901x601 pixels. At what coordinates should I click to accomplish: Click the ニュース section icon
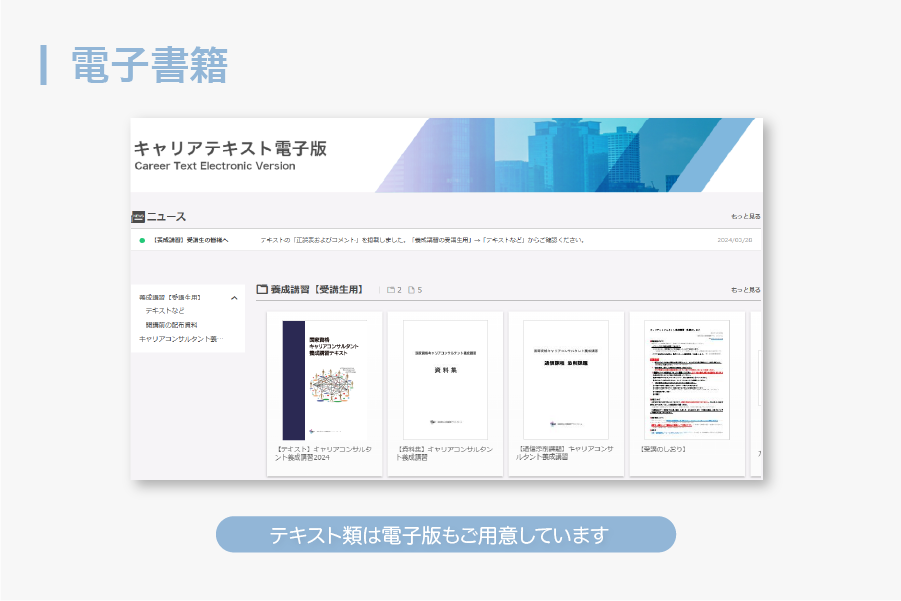point(139,214)
